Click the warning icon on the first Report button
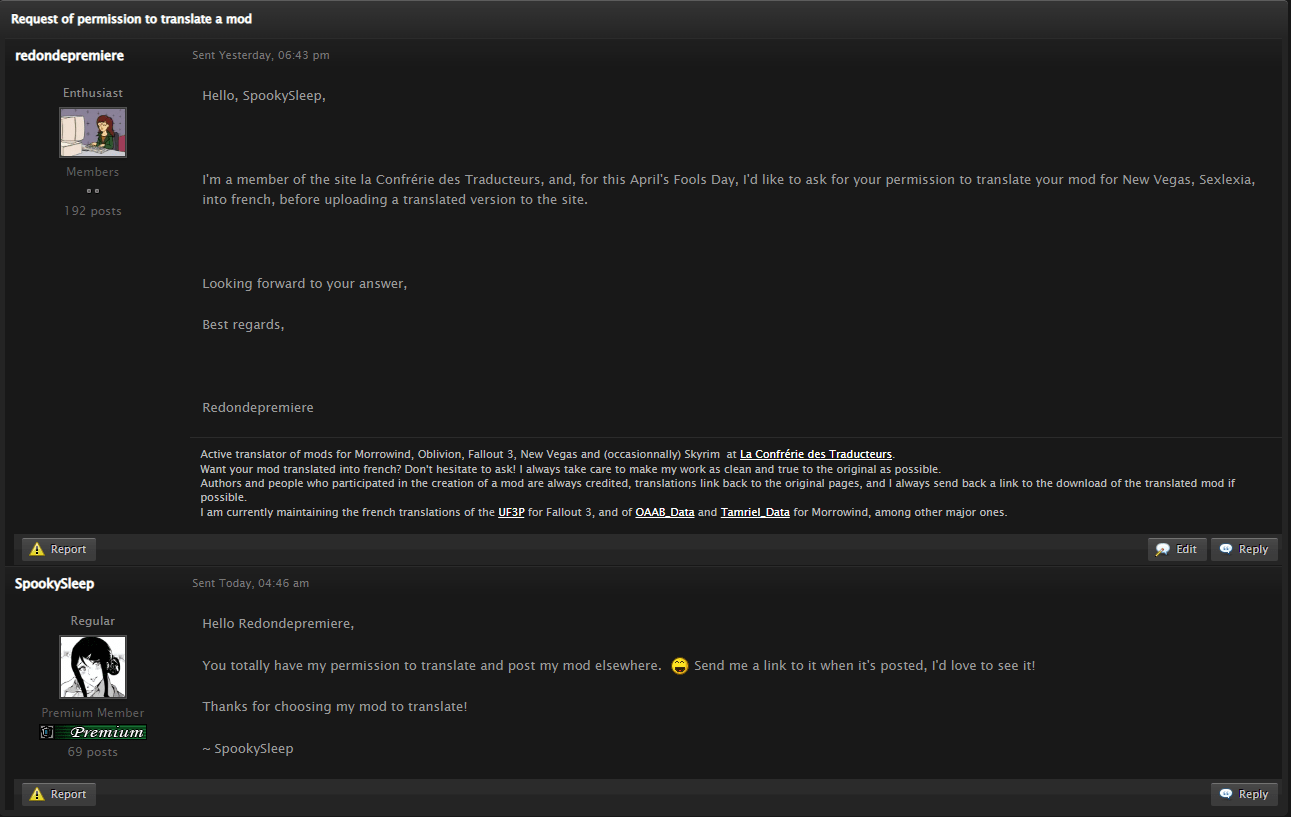The image size is (1291, 817). coord(37,549)
